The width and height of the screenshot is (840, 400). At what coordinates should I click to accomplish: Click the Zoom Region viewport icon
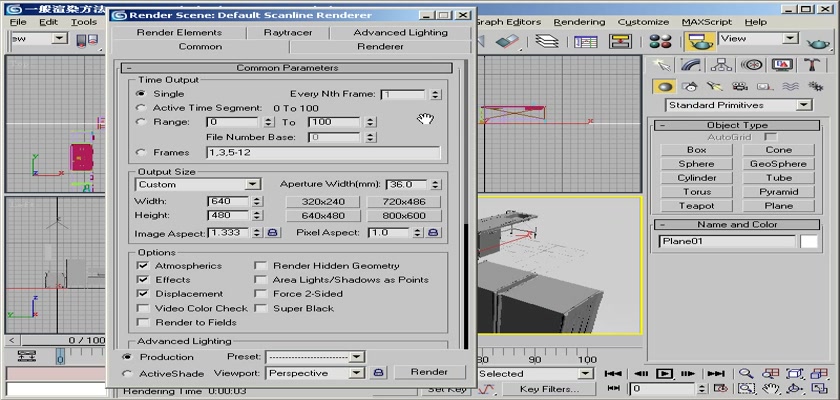(x=746, y=389)
